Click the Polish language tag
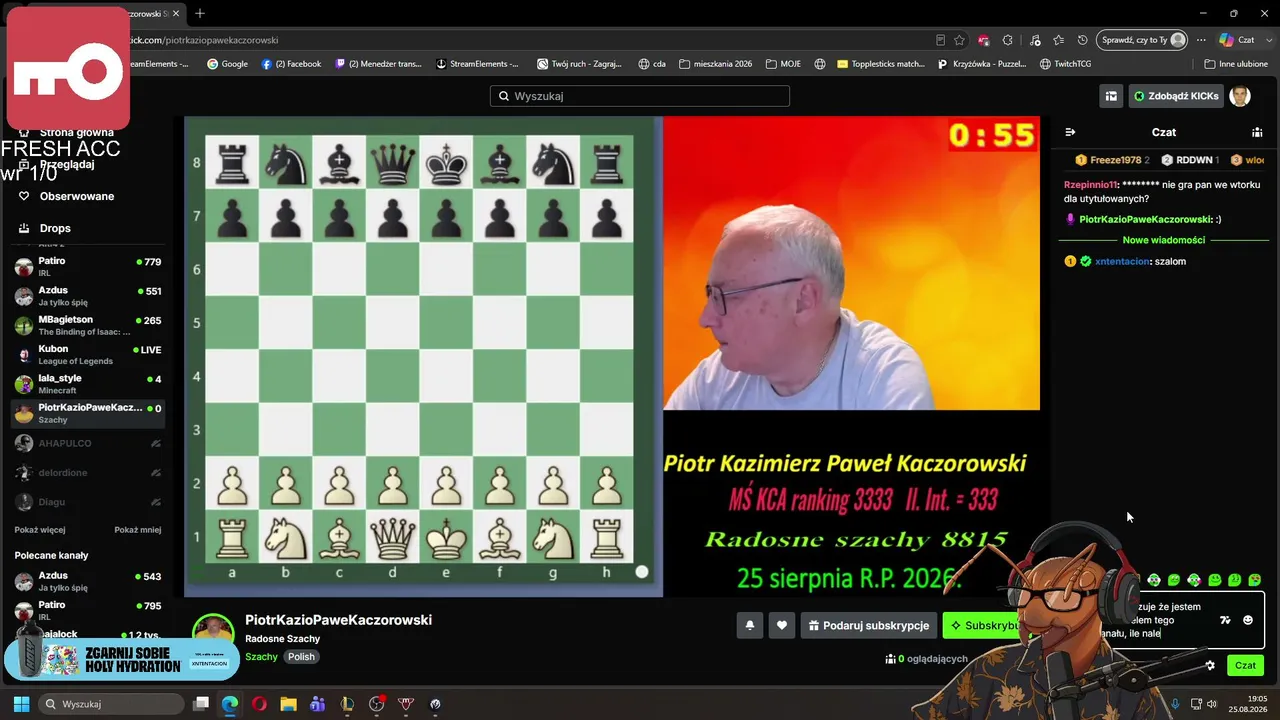The width and height of the screenshot is (1280, 720). [x=301, y=657]
